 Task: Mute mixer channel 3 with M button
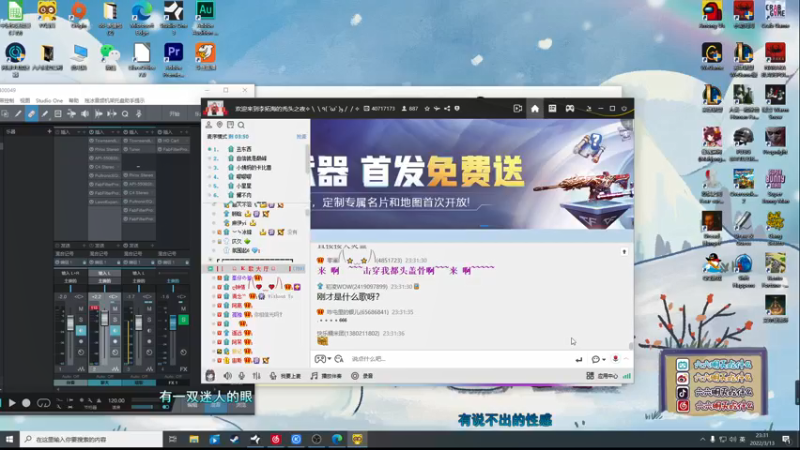(x=149, y=309)
